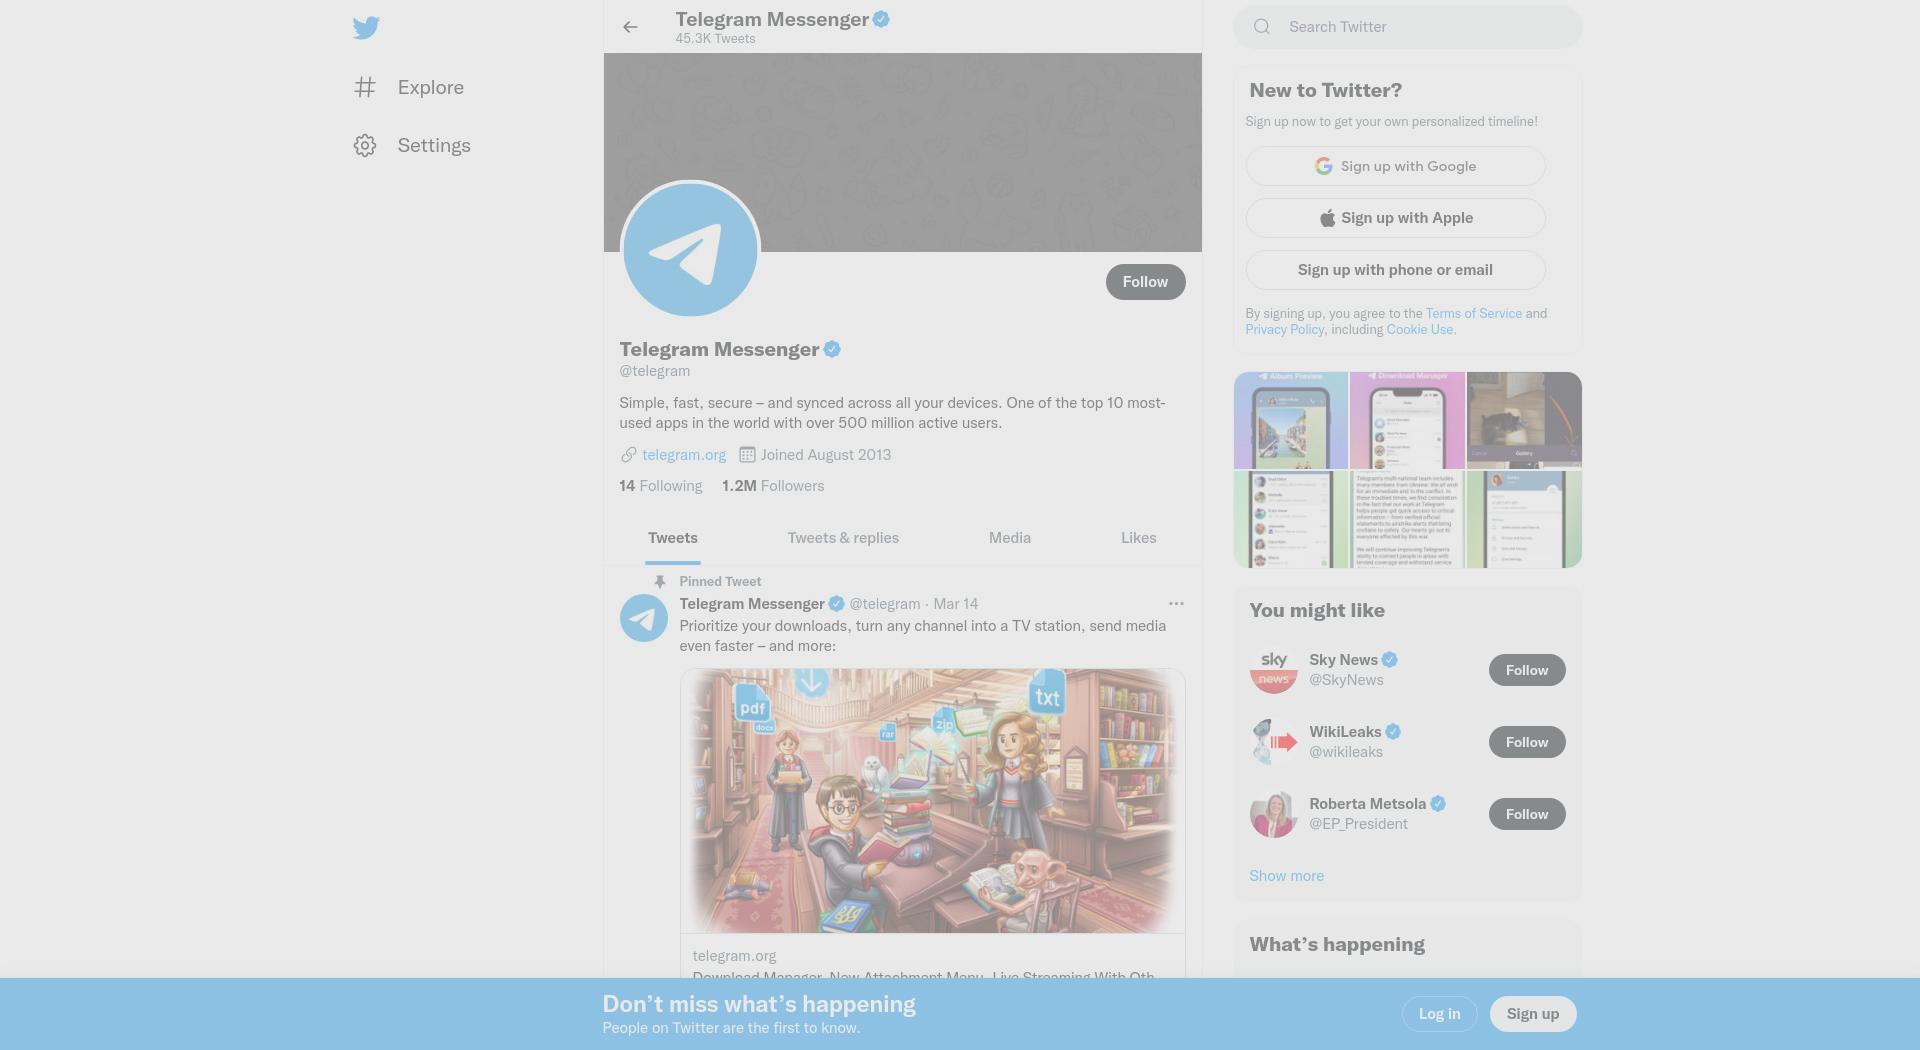1920x1050 pixels.
Task: Open Settings from the sidebar
Action: pos(412,146)
